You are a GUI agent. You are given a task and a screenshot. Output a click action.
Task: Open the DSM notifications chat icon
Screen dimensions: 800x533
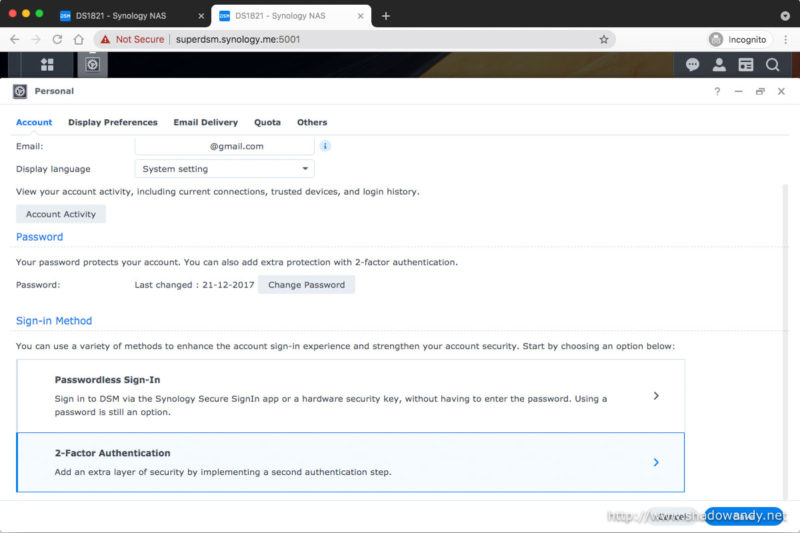click(692, 65)
